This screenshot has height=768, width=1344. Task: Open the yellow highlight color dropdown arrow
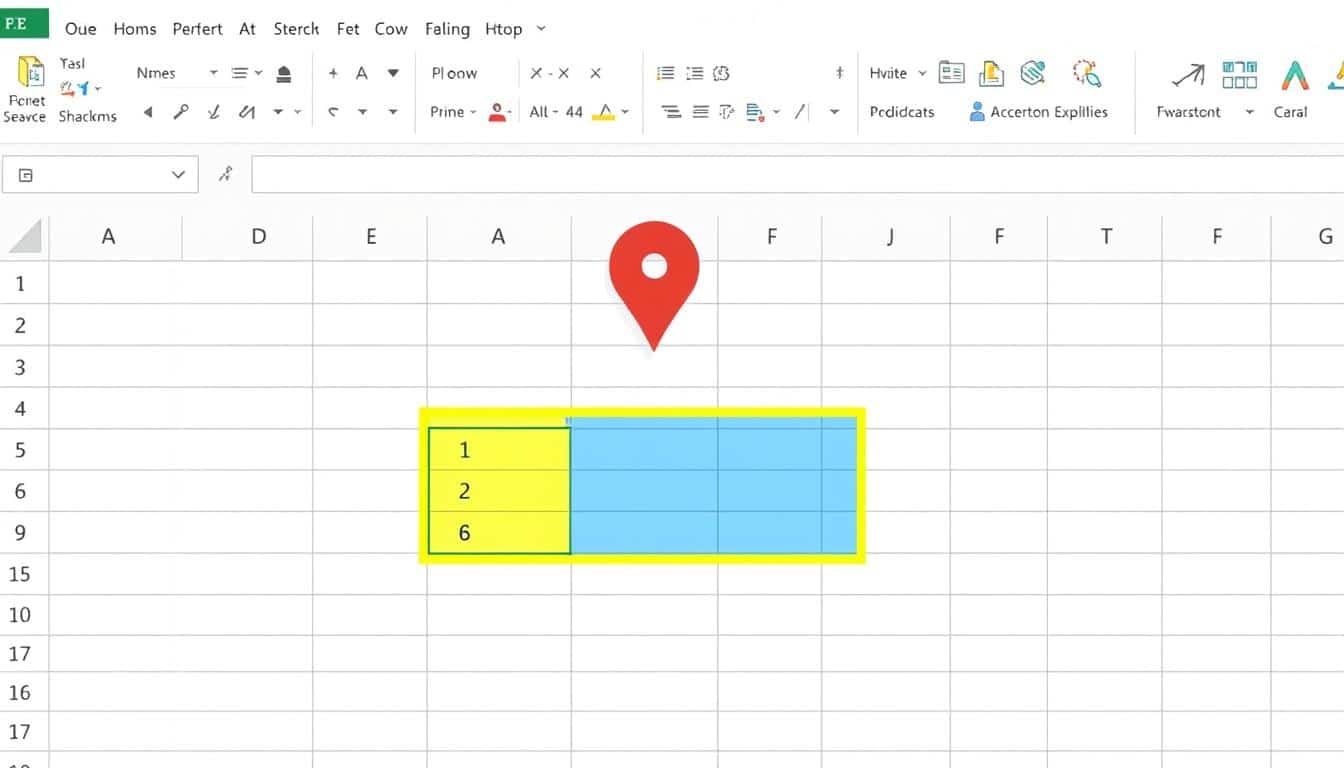(x=625, y=112)
